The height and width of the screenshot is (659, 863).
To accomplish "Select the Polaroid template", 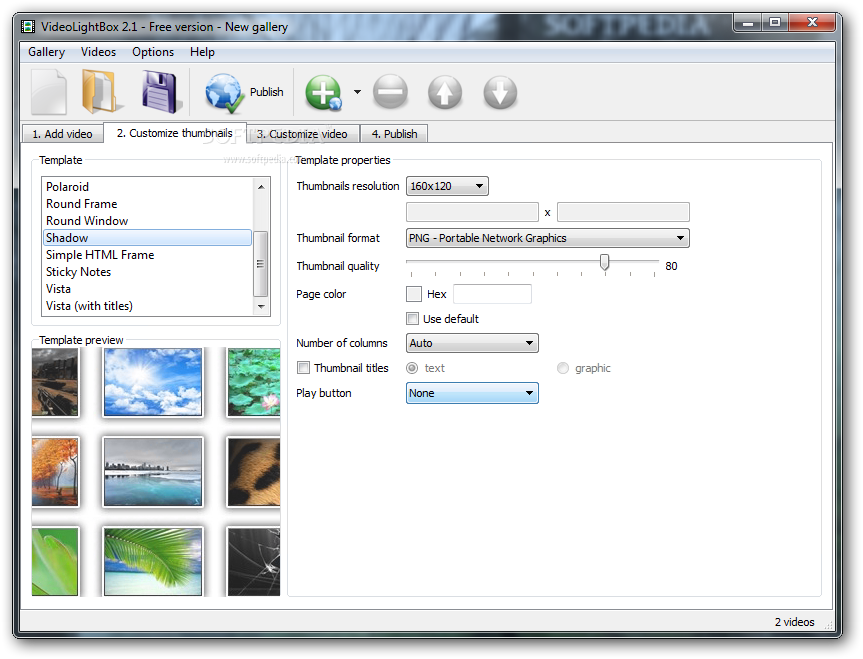I will [147, 187].
